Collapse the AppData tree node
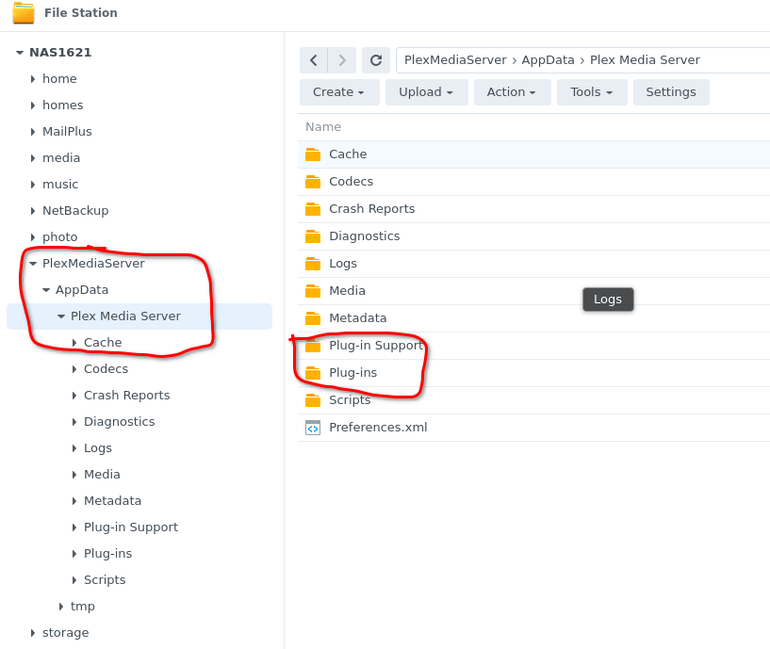The height and width of the screenshot is (649, 770). (46, 290)
